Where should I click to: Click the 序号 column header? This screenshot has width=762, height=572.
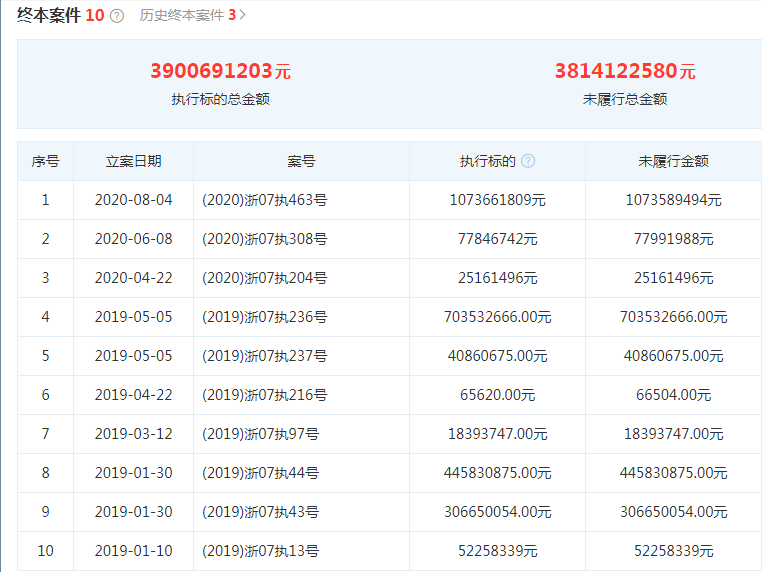[45, 161]
